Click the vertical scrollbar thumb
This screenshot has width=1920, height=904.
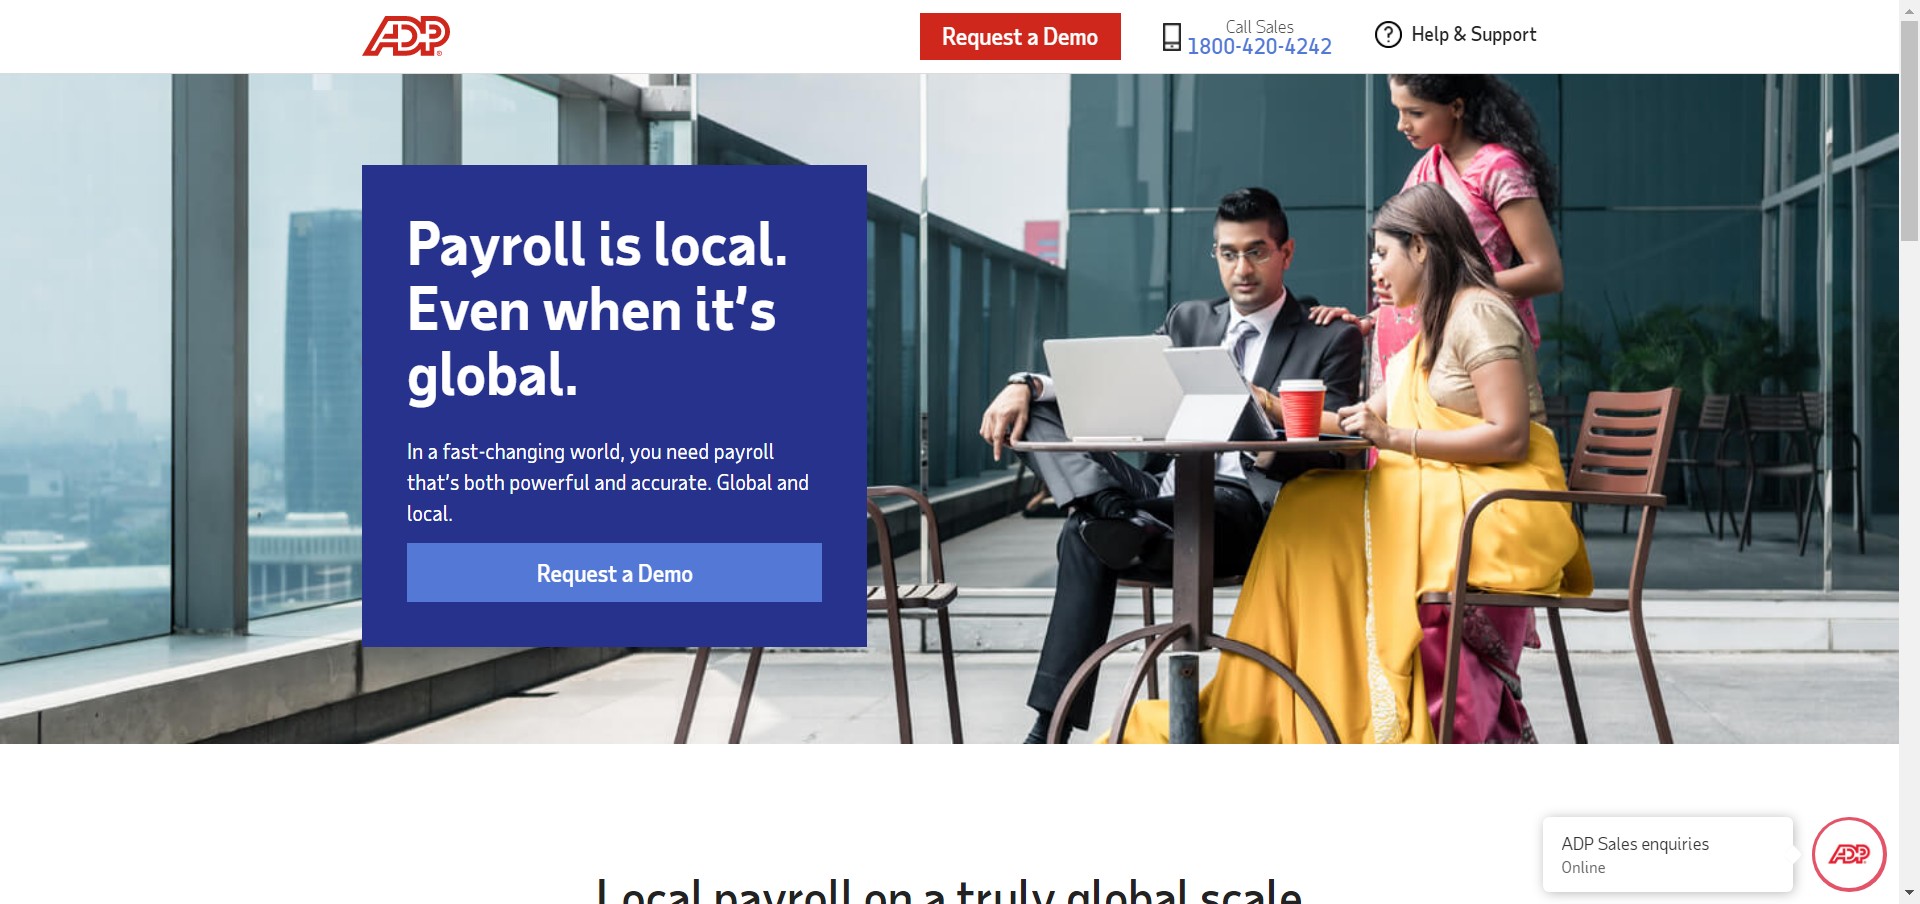click(1909, 130)
